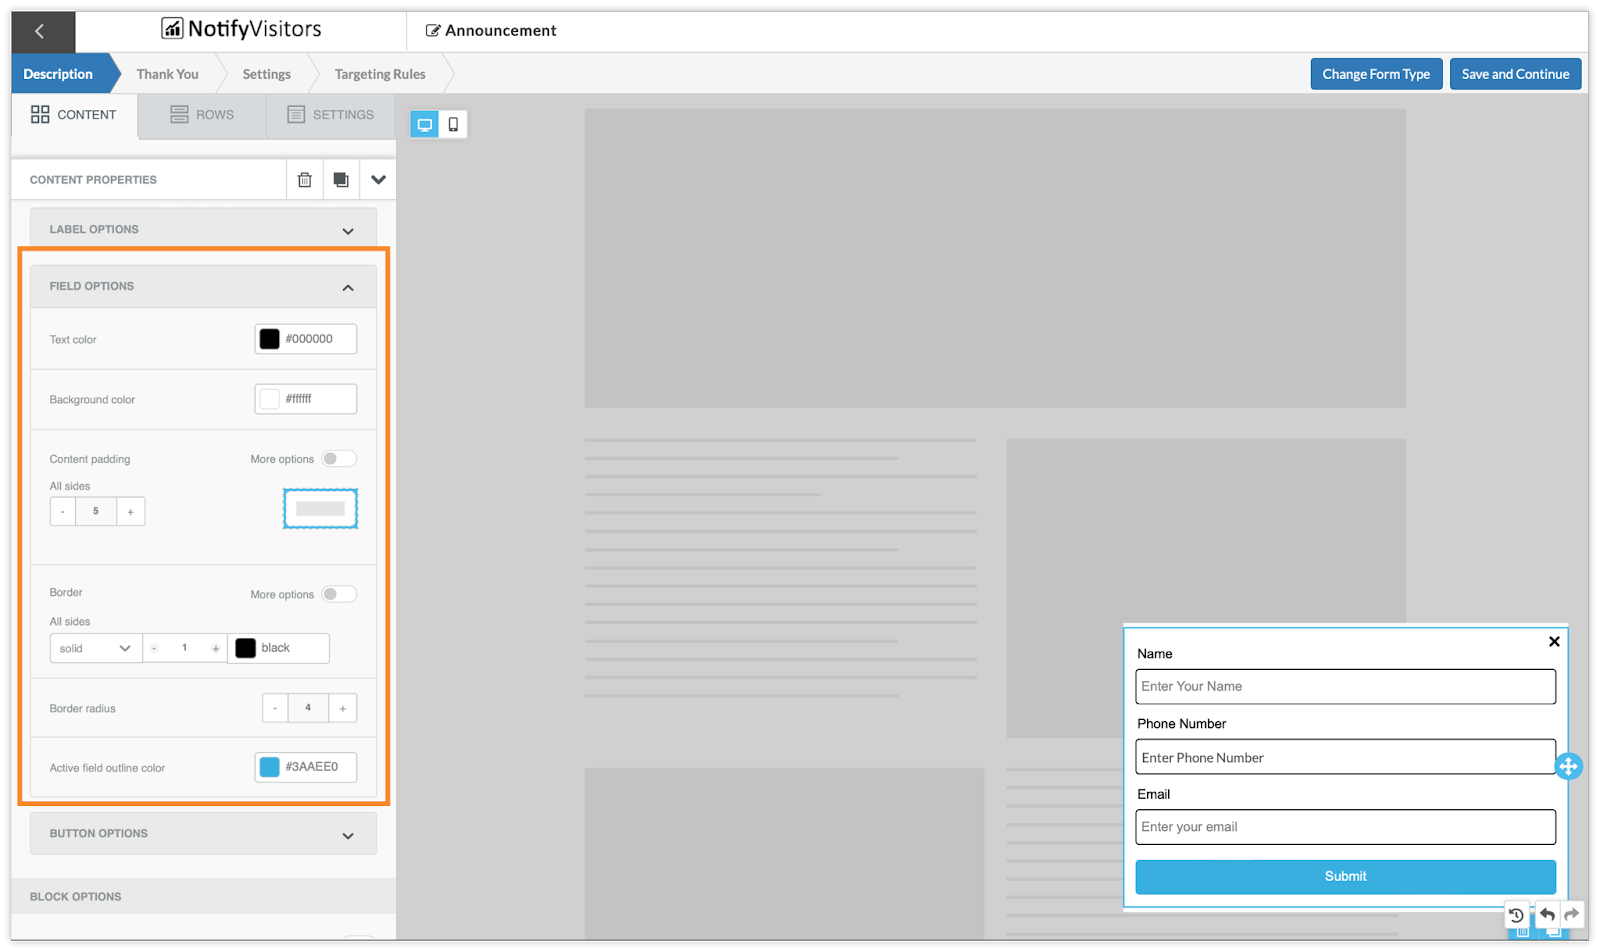Click the move handle on the form

click(x=1568, y=766)
